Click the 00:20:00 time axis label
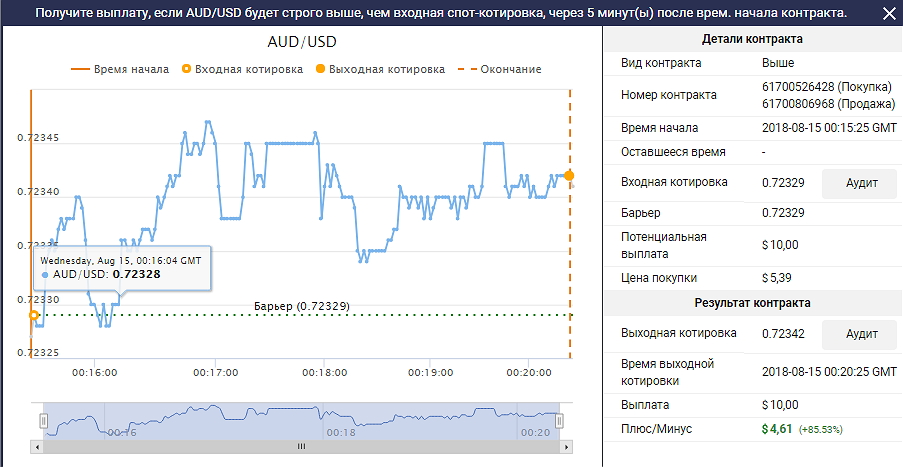The height and width of the screenshot is (467, 903). [x=529, y=373]
